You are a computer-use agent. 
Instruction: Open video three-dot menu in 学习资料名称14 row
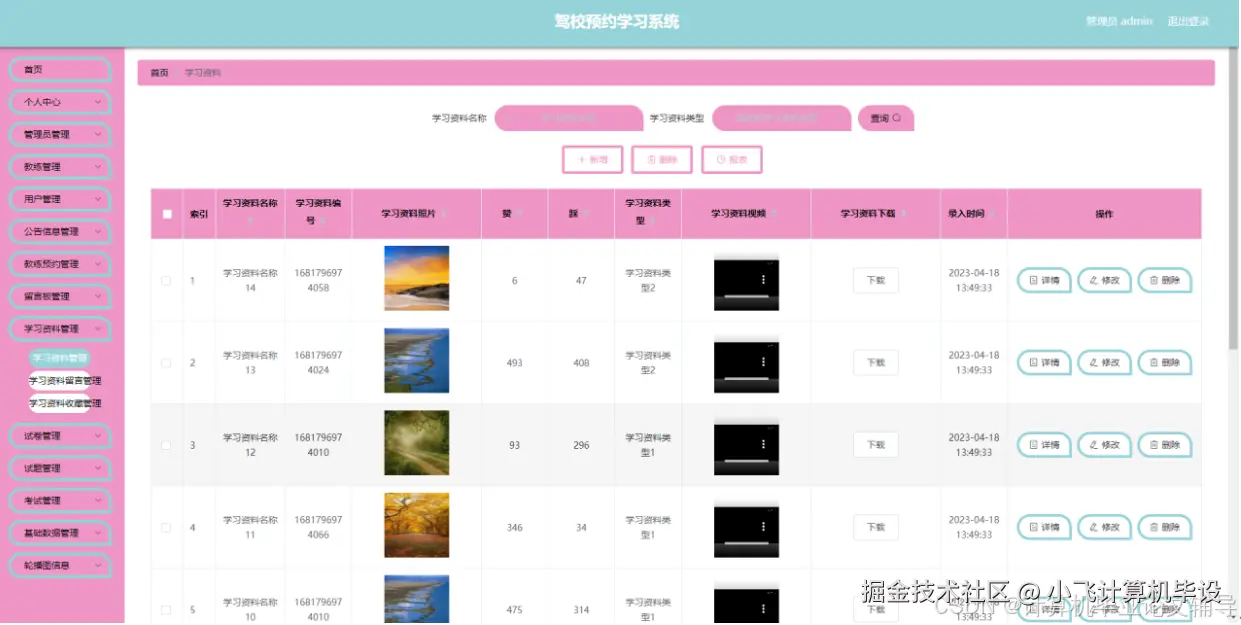pos(764,280)
